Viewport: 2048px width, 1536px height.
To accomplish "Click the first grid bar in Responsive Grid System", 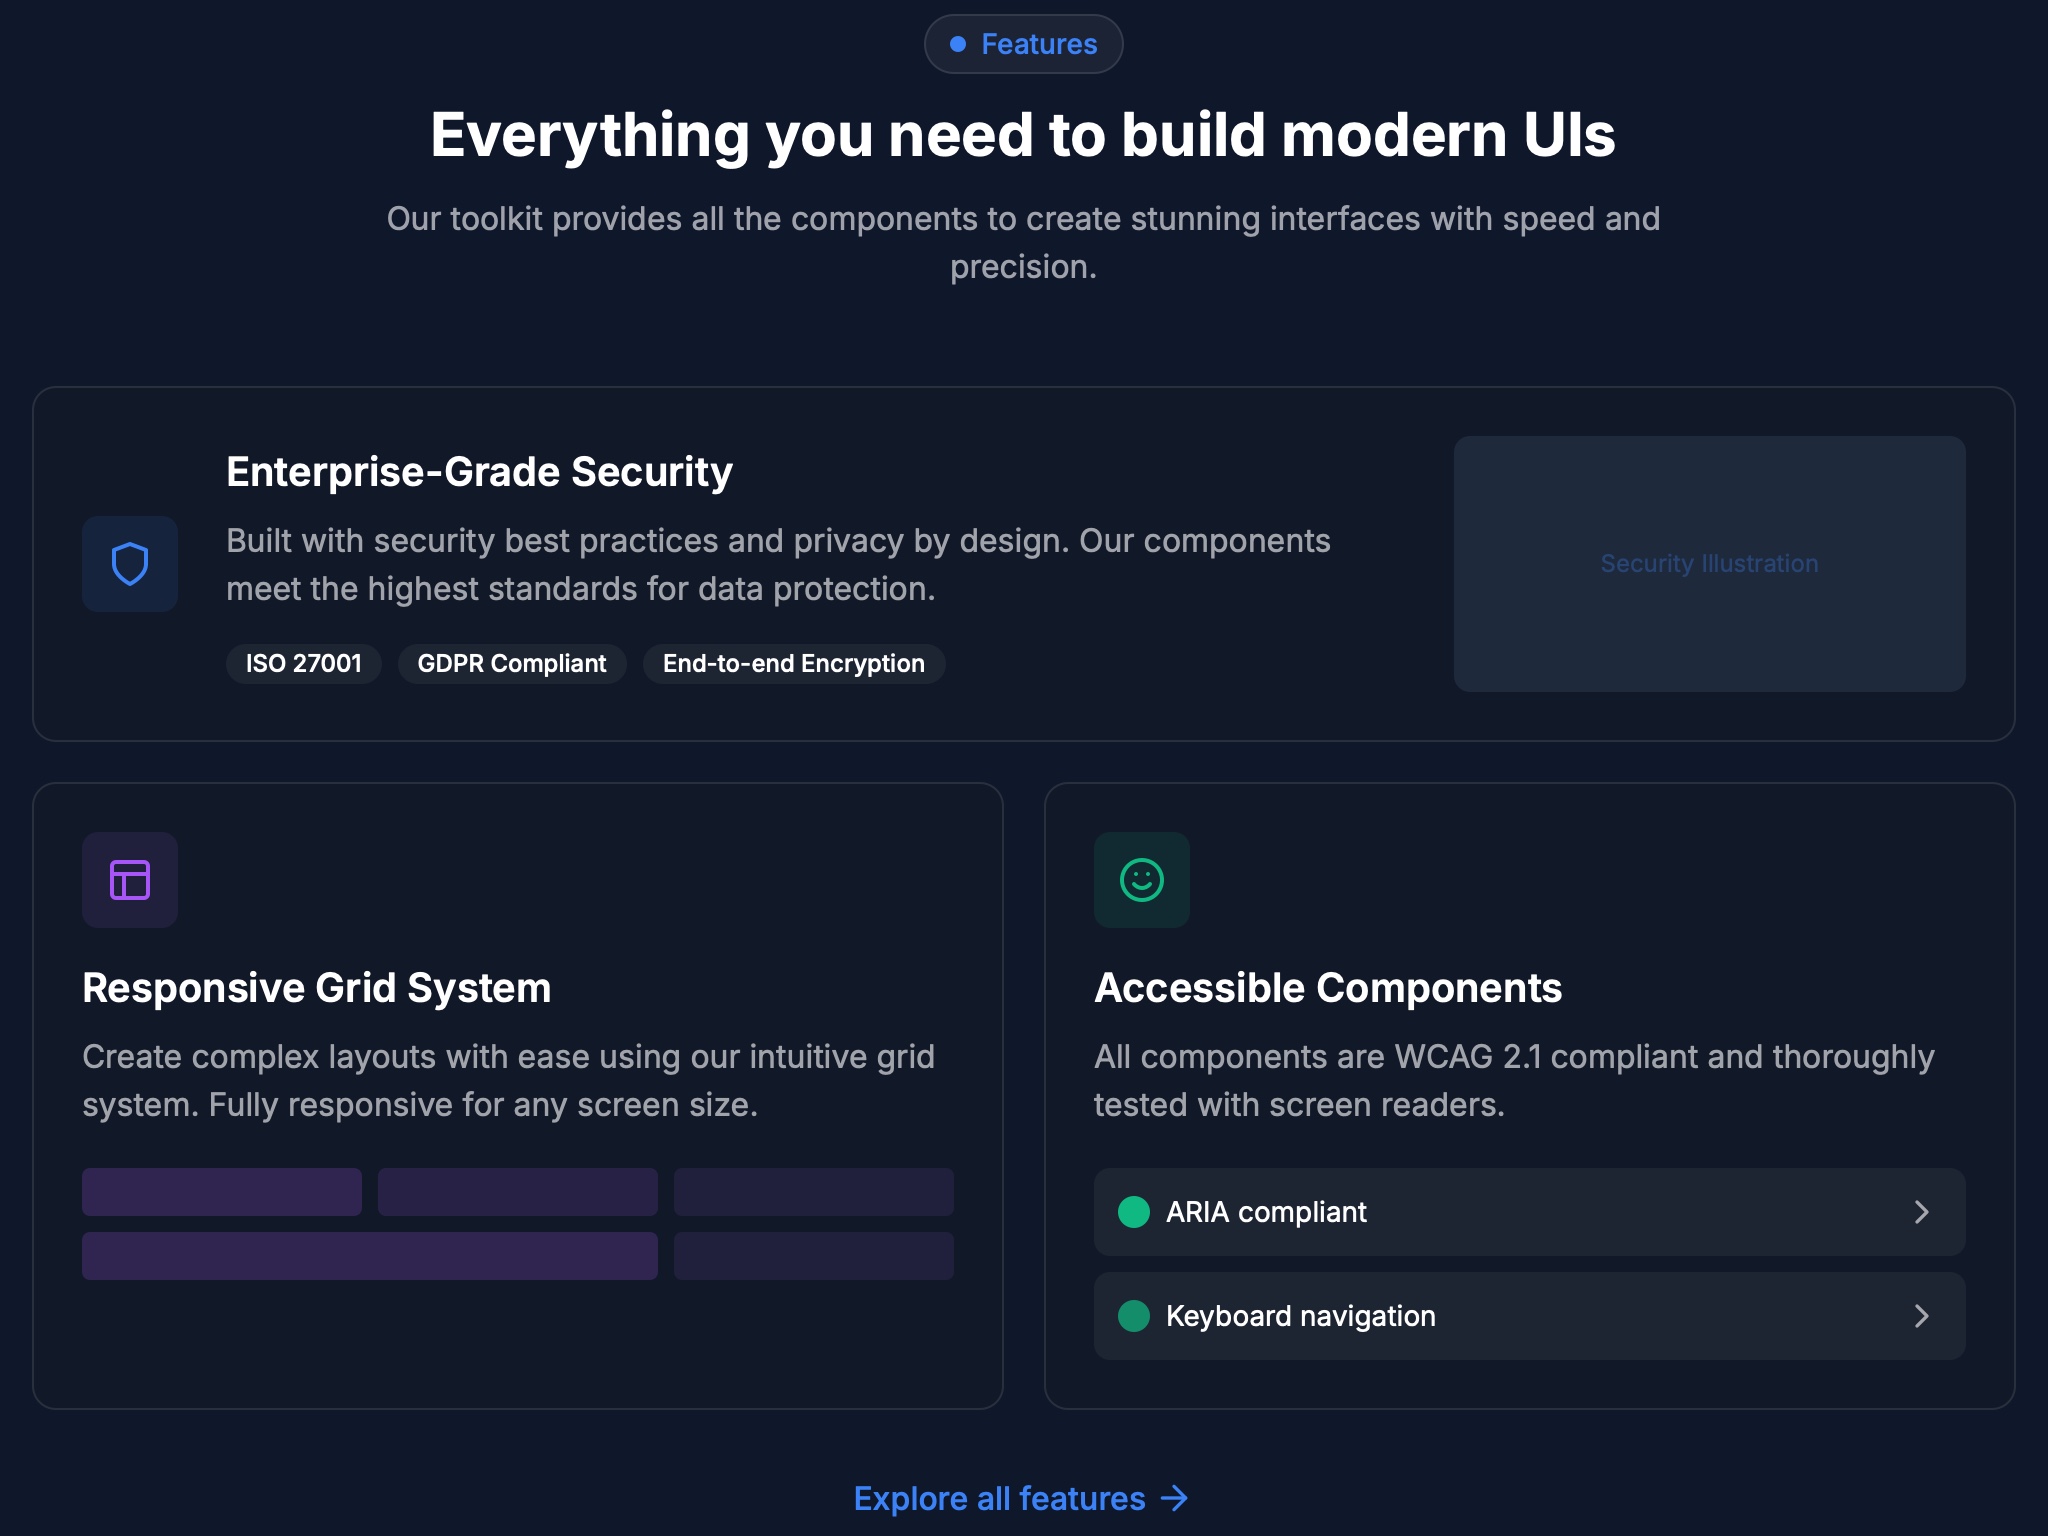I will [221, 1192].
